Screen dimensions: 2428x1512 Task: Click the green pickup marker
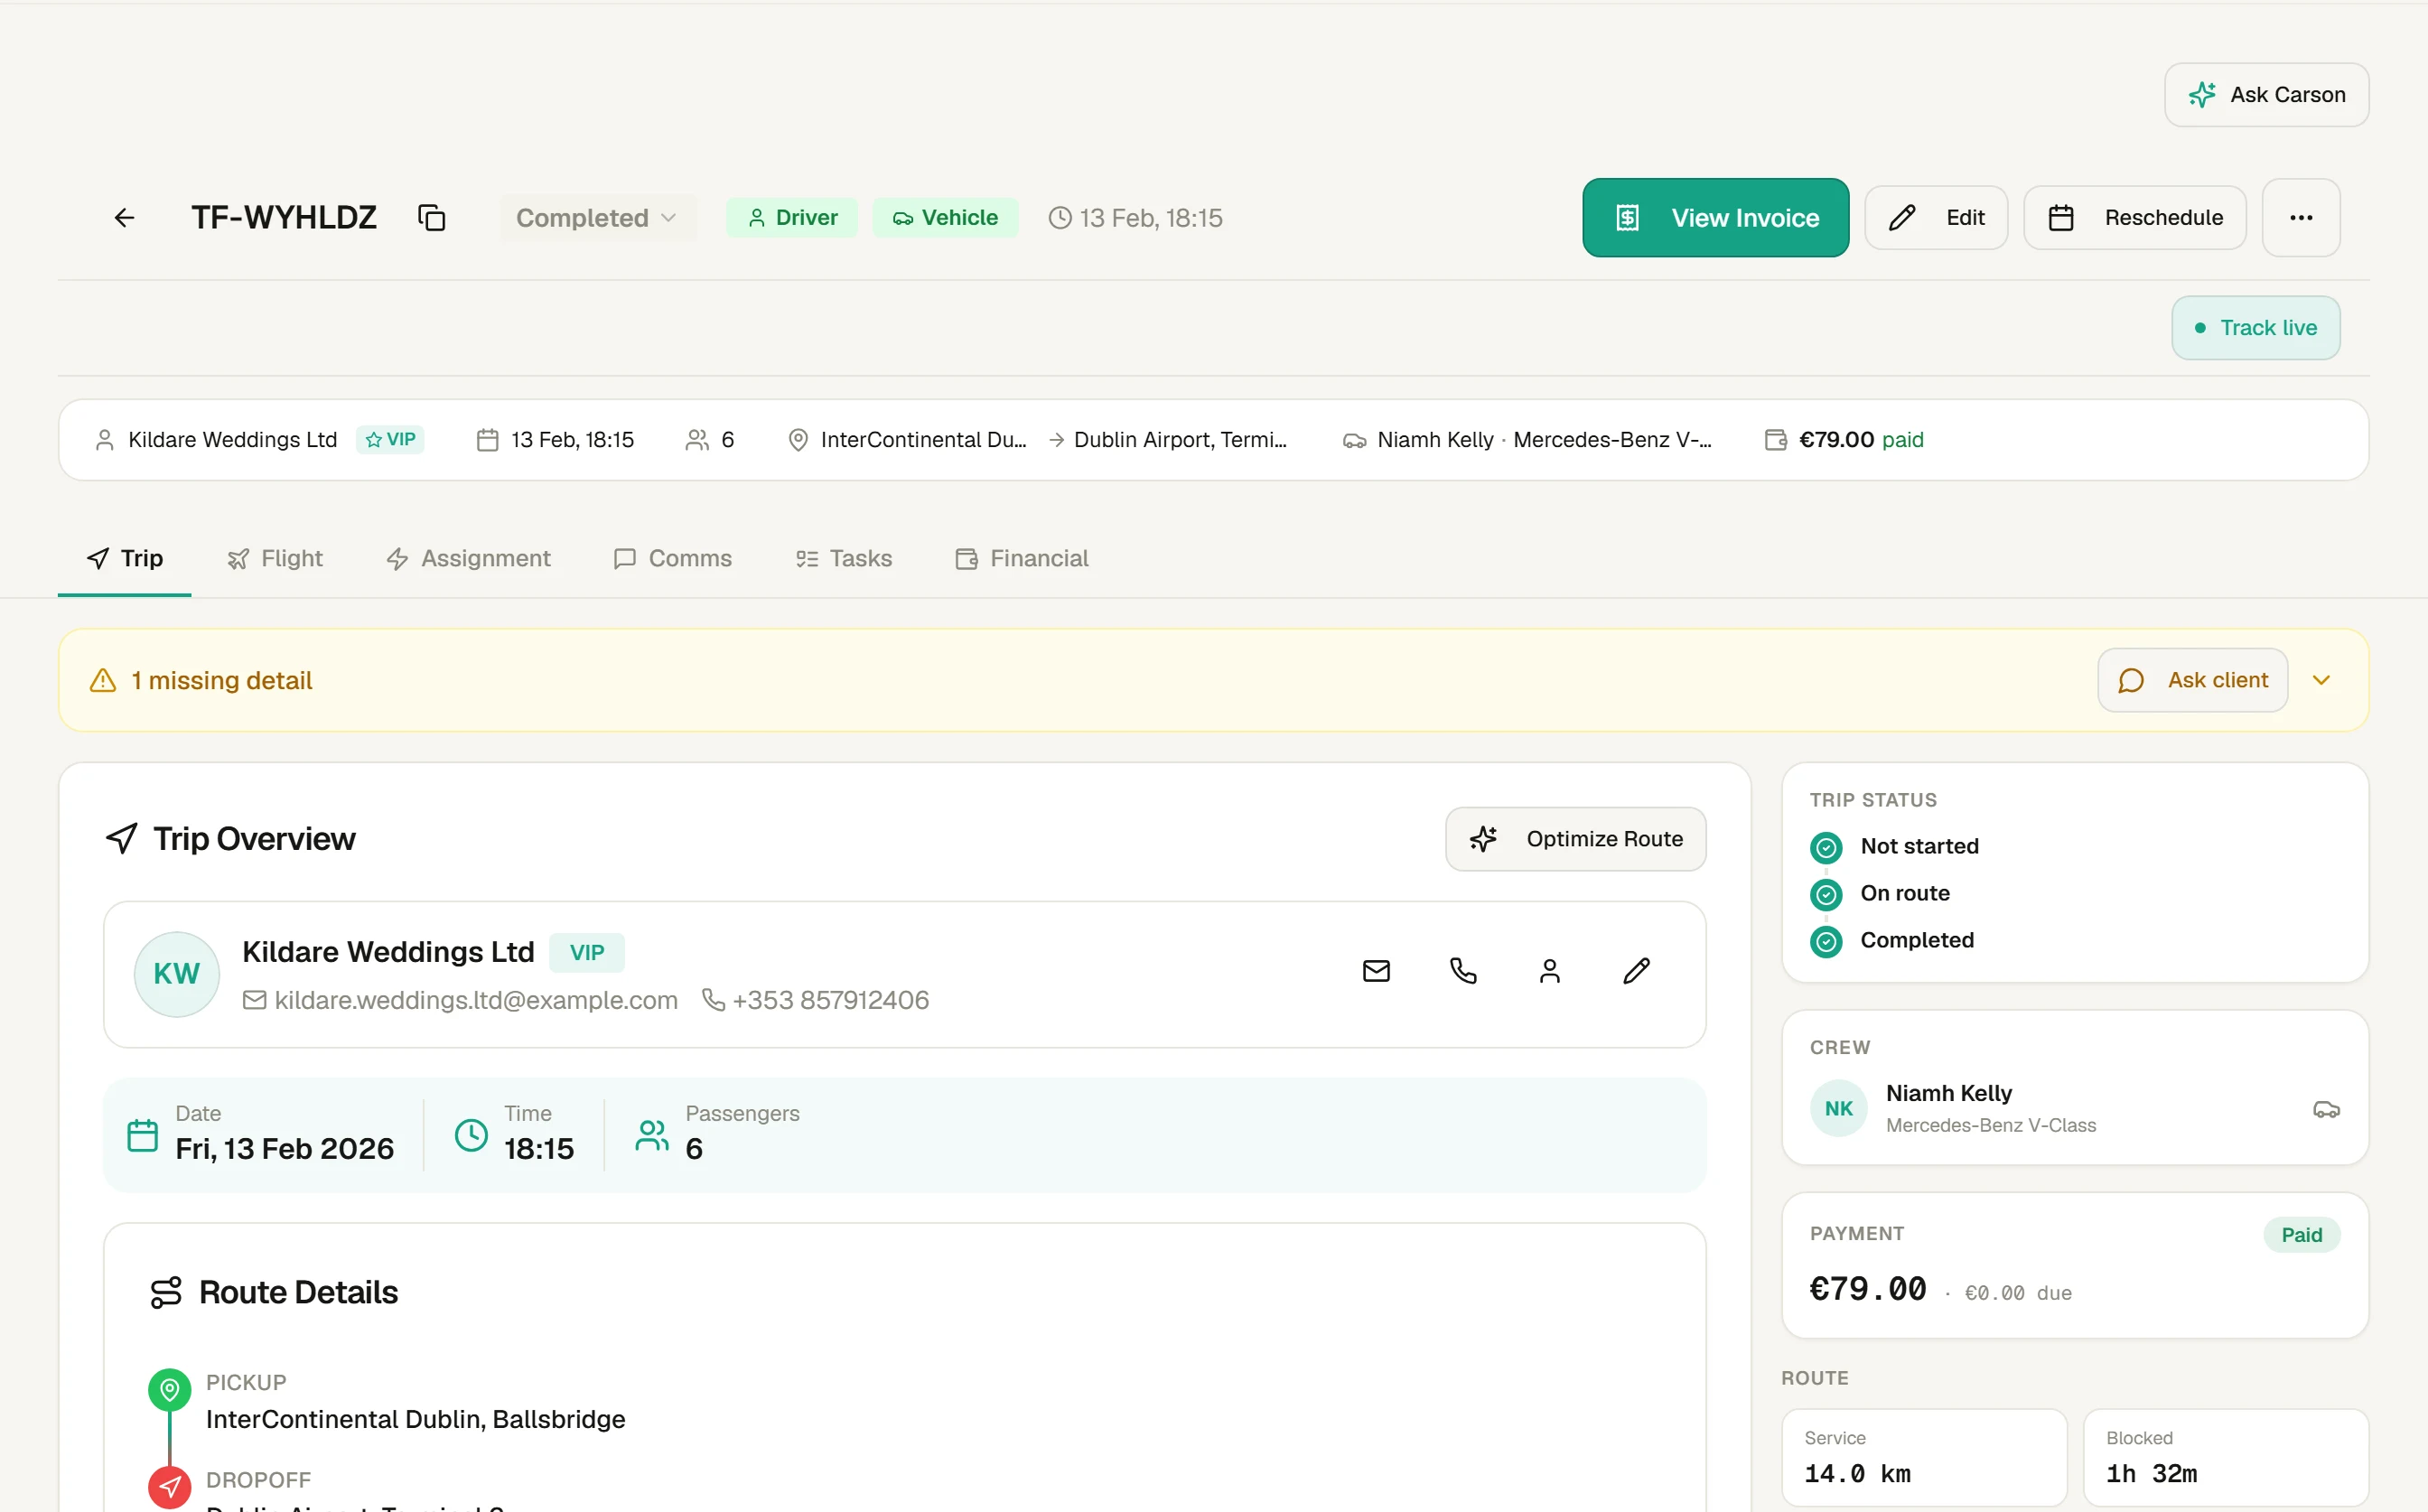[x=169, y=1390]
